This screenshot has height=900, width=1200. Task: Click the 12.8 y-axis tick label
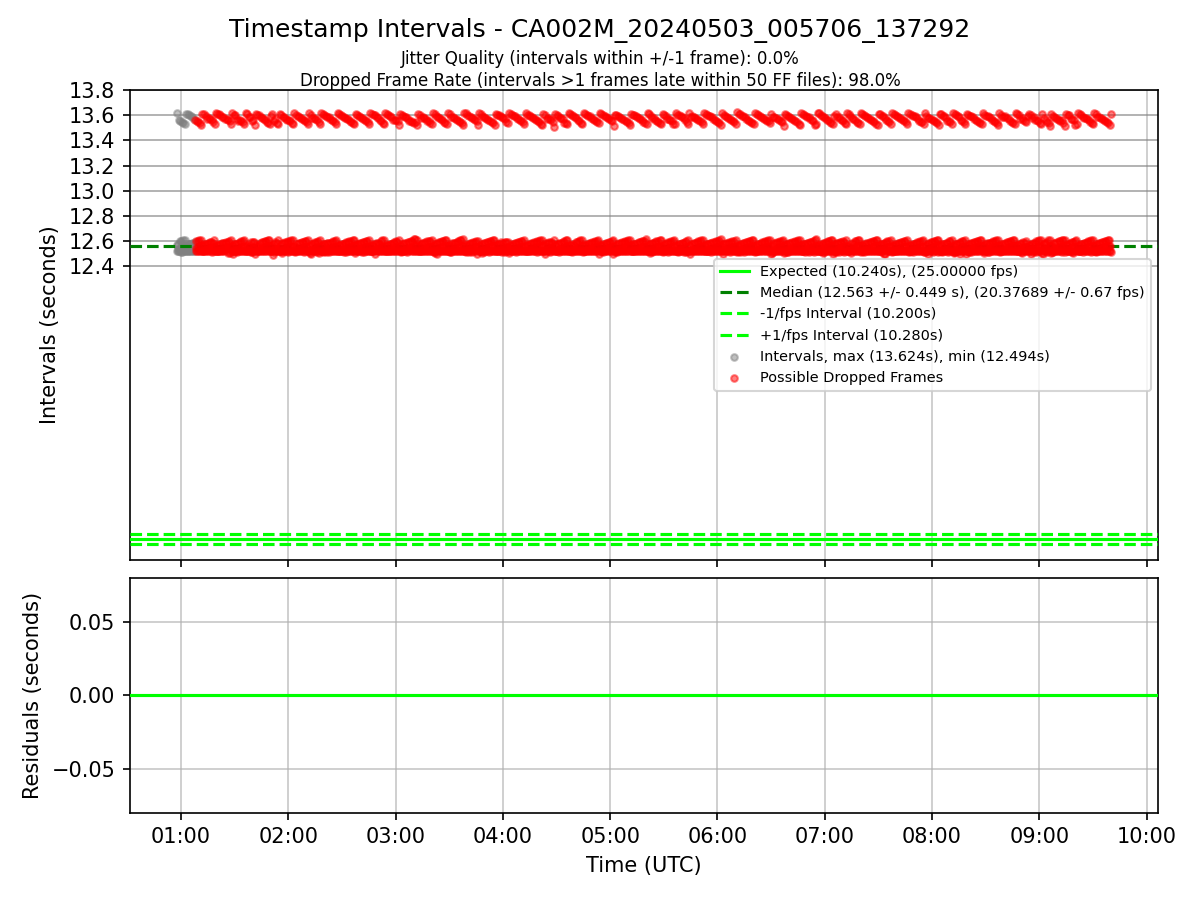click(x=93, y=216)
